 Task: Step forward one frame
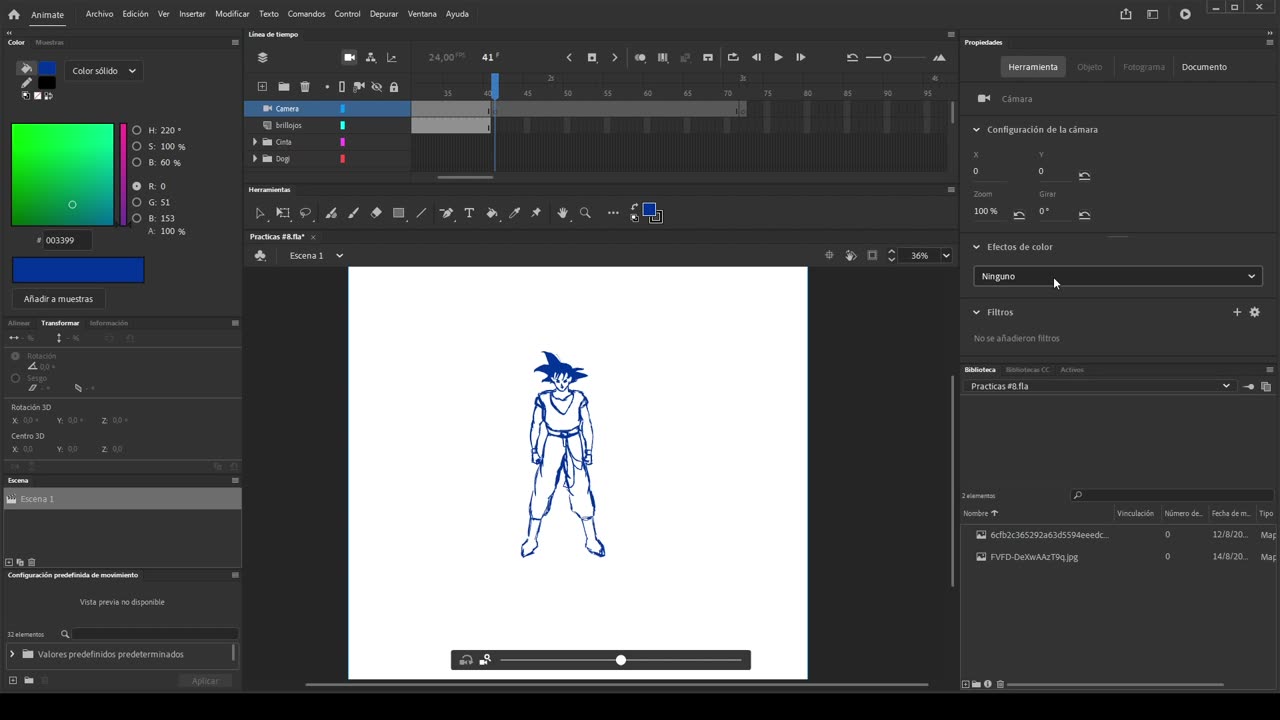800,57
